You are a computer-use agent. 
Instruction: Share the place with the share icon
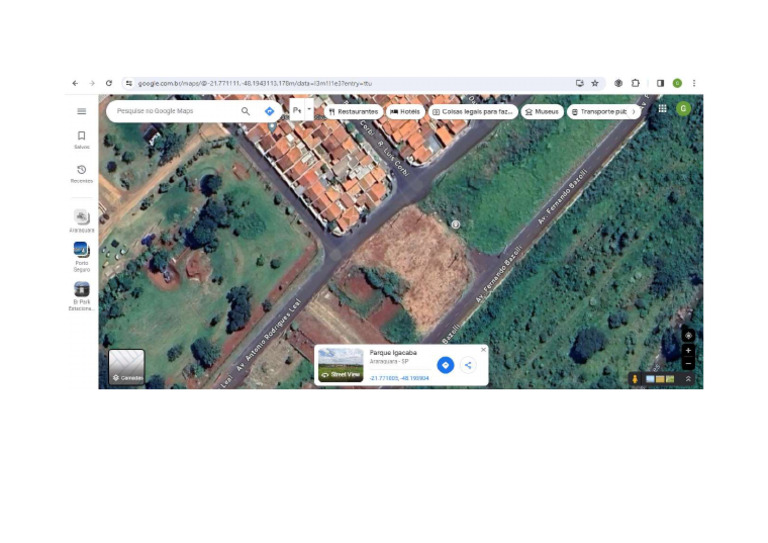(x=468, y=365)
